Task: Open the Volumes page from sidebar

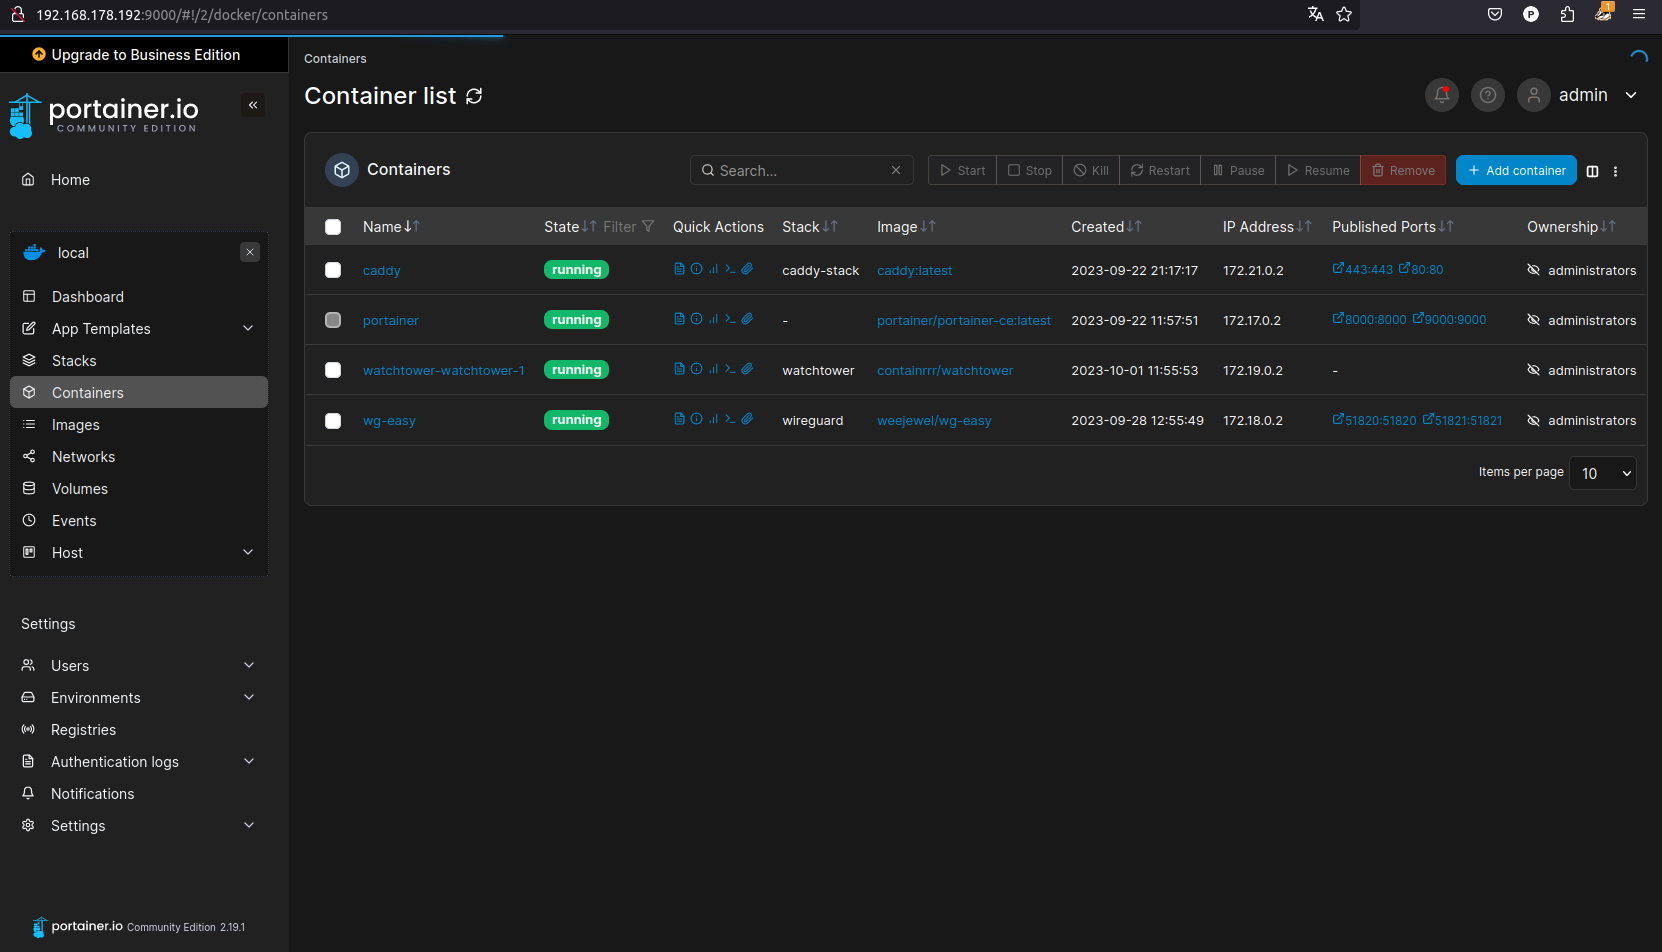Action: 80,489
